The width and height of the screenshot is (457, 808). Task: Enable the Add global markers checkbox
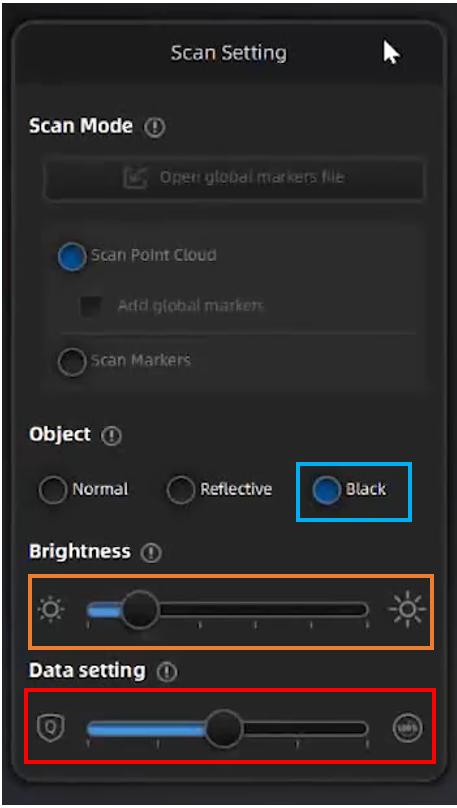tap(91, 306)
